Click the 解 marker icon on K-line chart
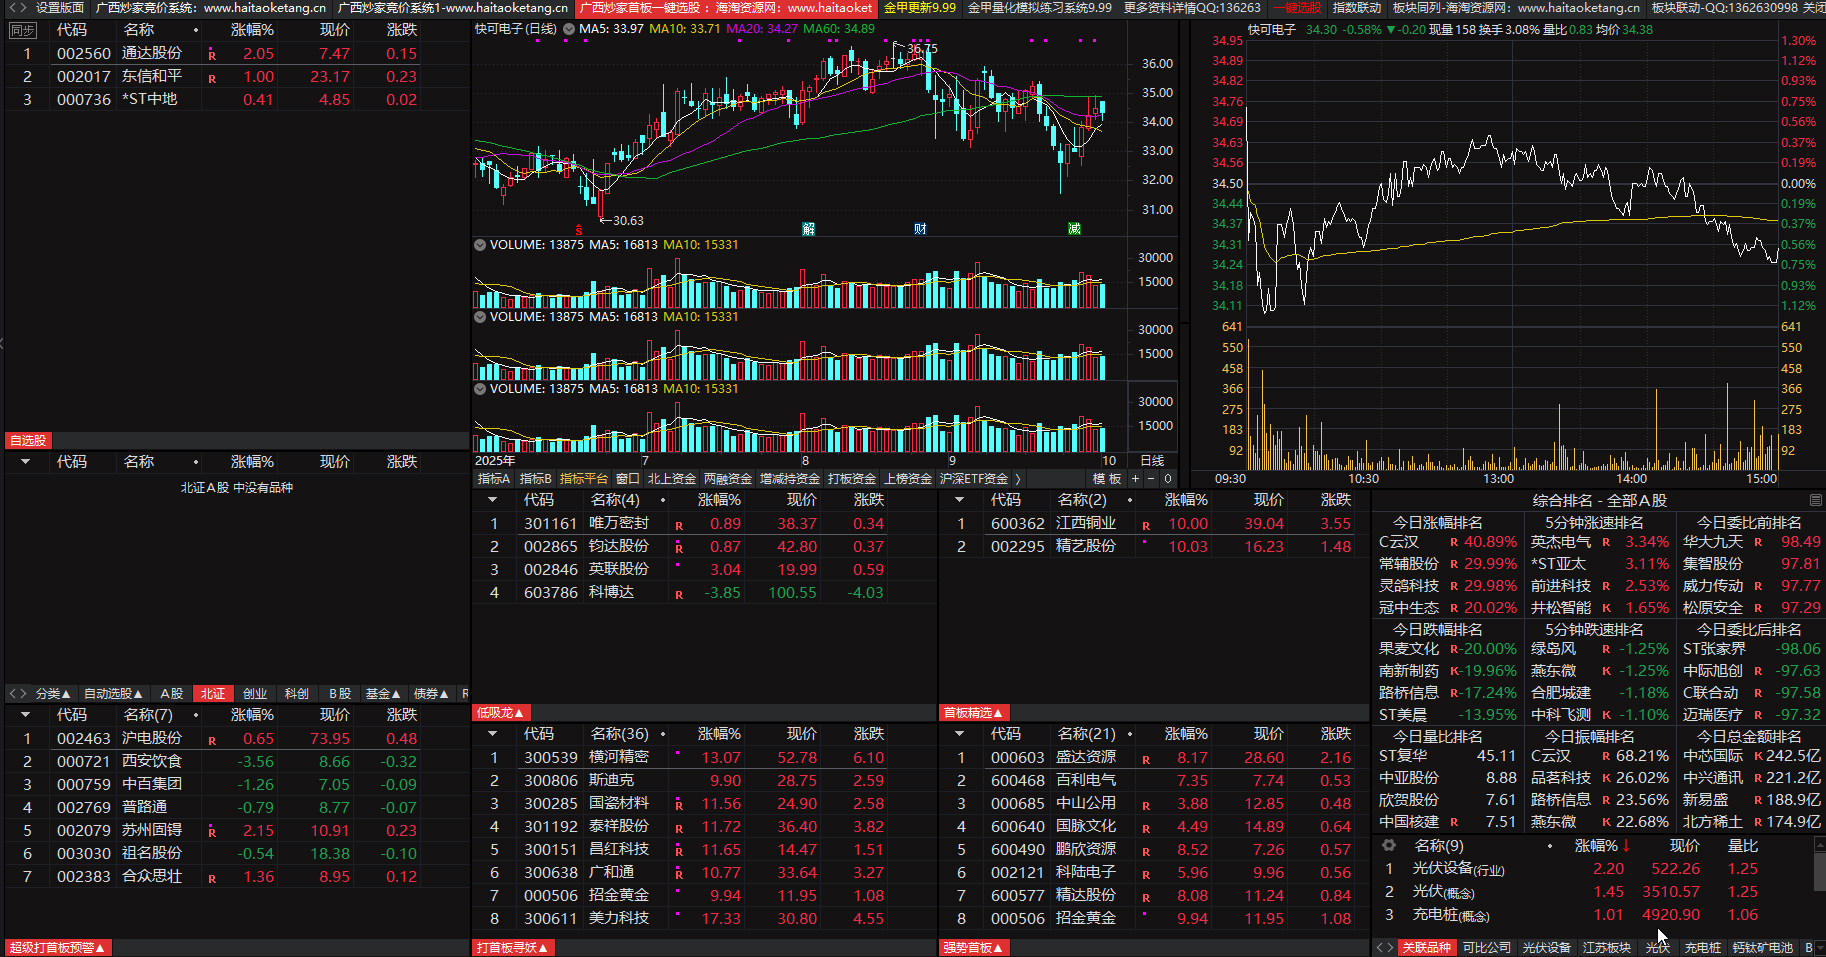The height and width of the screenshot is (957, 1826). coord(808,229)
